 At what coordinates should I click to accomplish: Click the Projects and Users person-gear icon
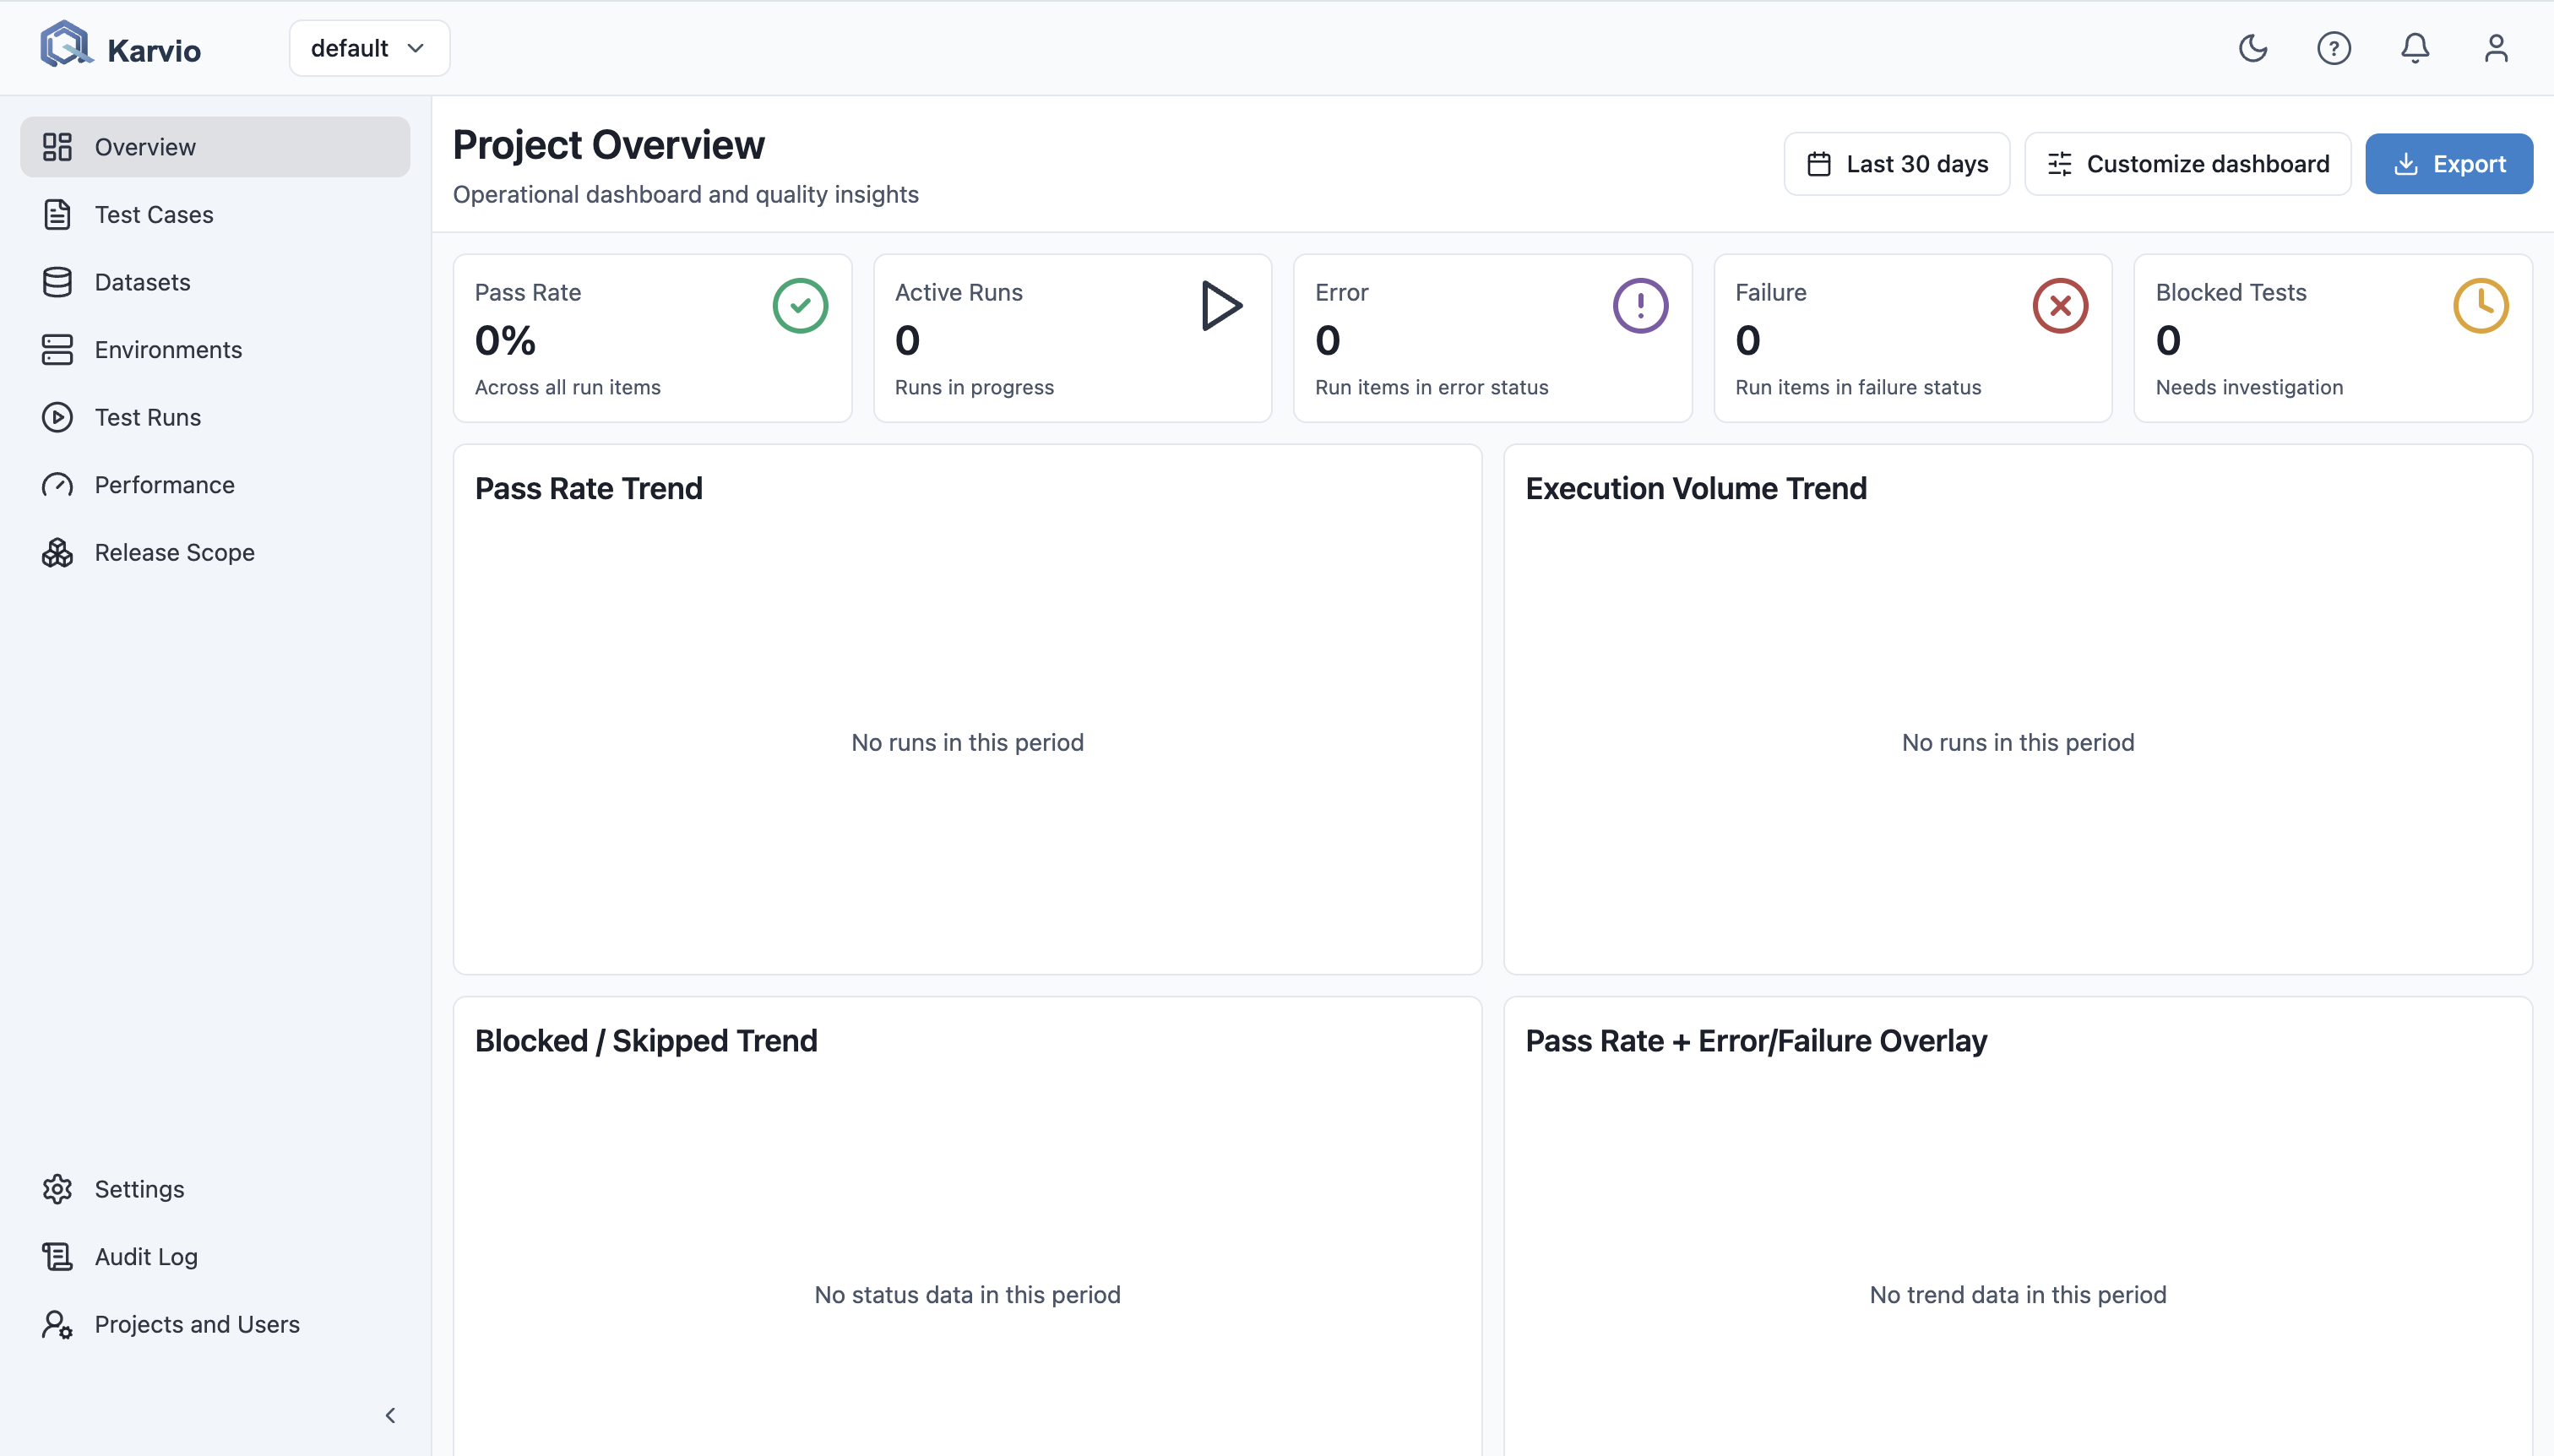(x=57, y=1324)
